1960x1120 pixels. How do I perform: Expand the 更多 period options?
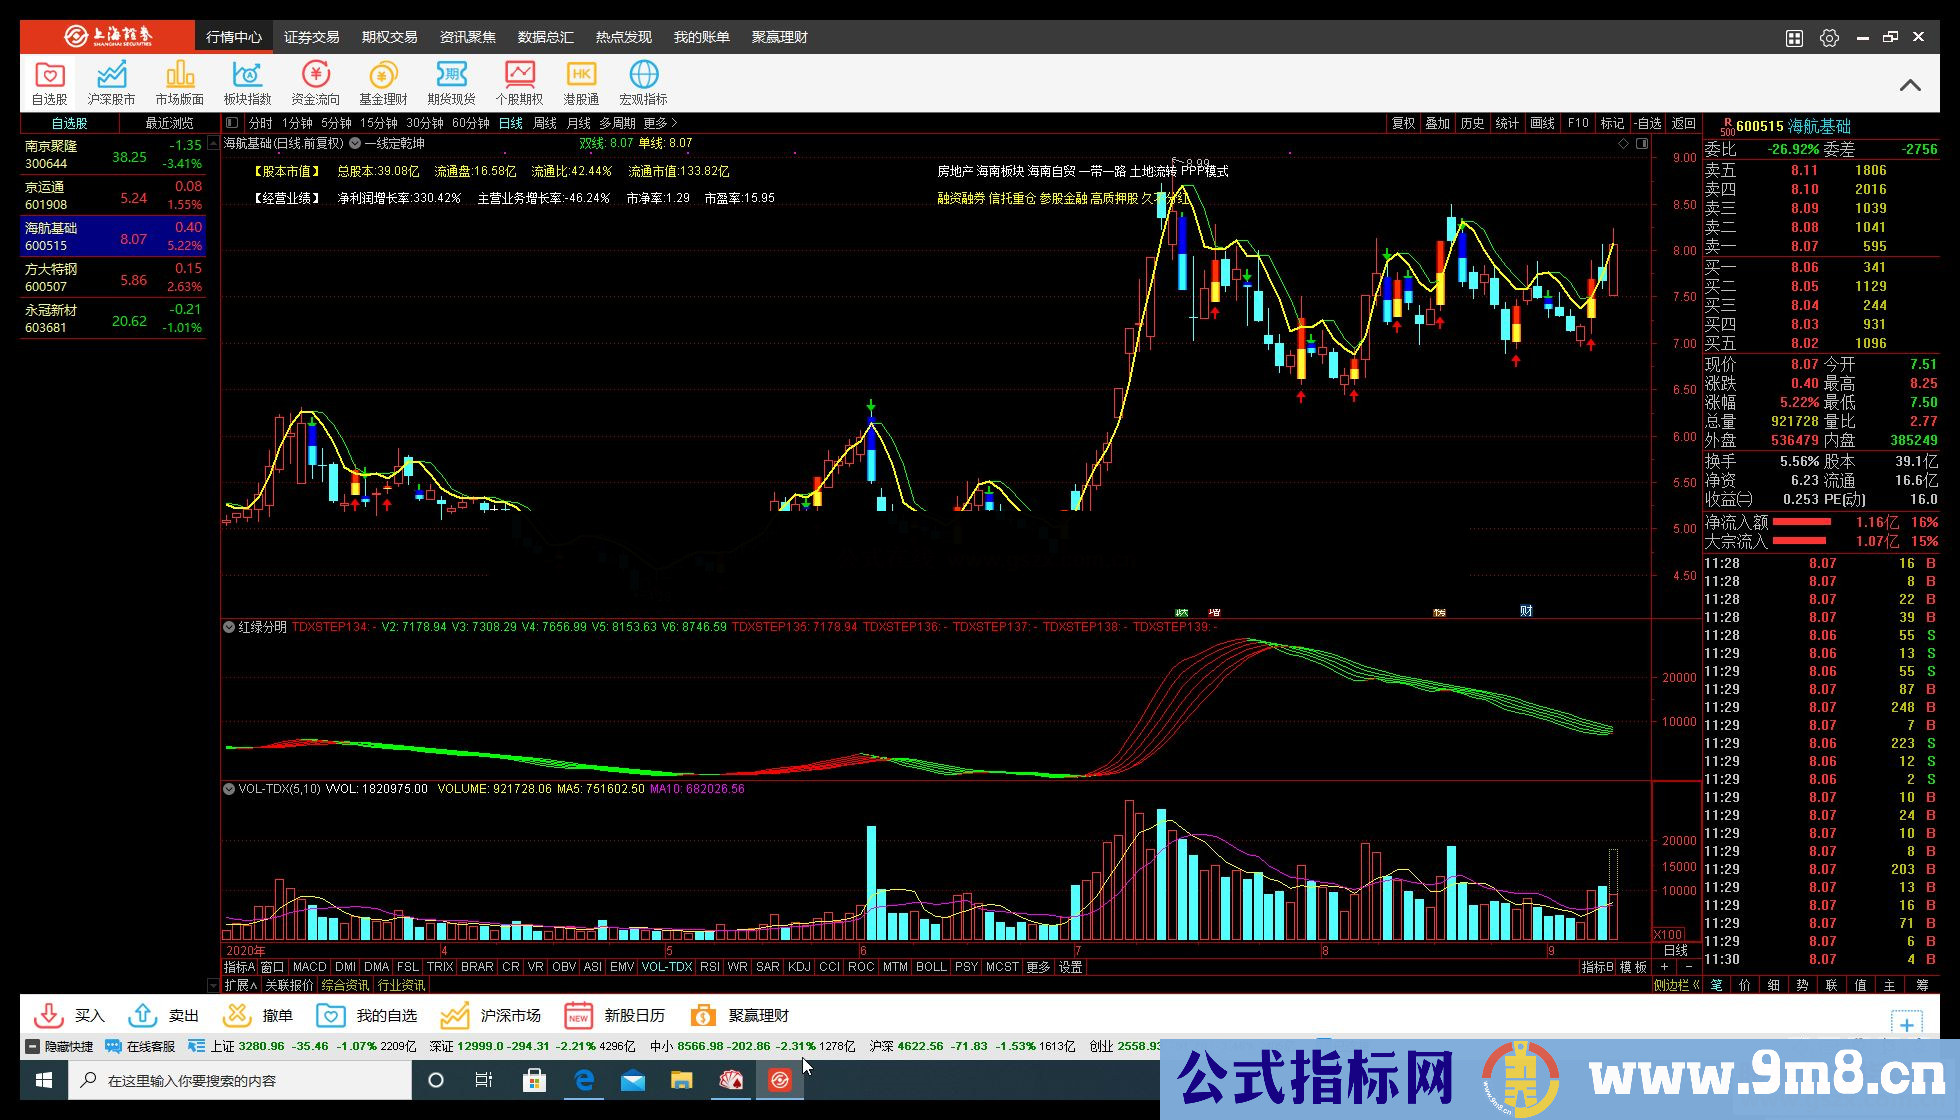coord(660,123)
